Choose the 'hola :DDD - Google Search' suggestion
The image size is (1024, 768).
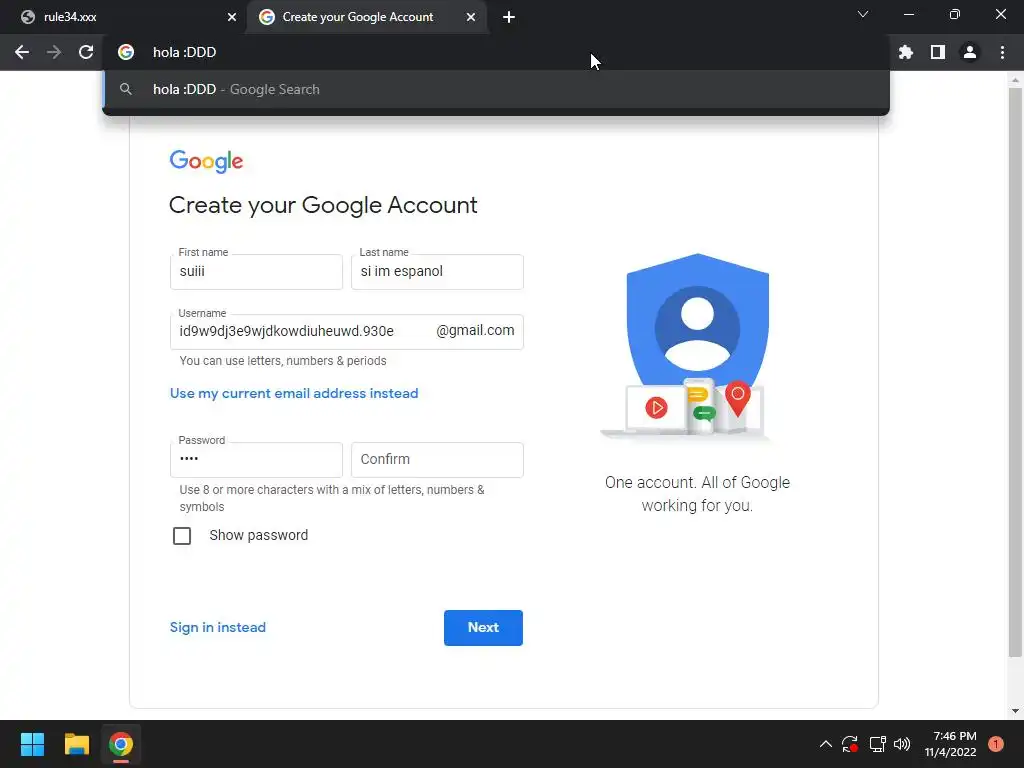coord(496,89)
